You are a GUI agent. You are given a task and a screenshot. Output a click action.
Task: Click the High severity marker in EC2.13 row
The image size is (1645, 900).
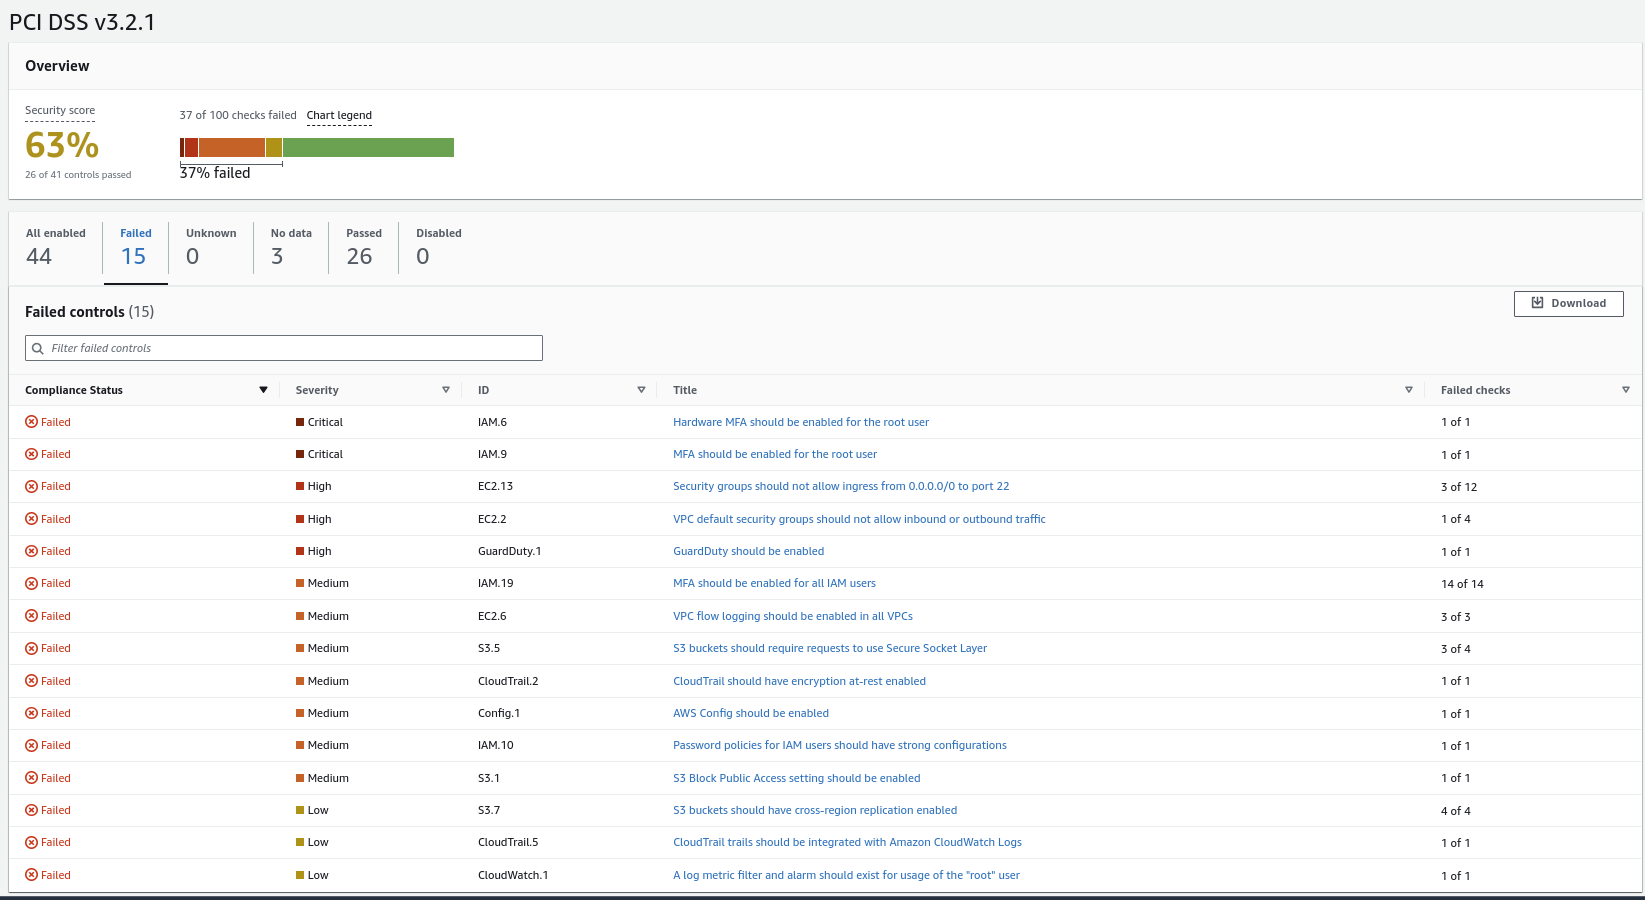[x=300, y=486]
